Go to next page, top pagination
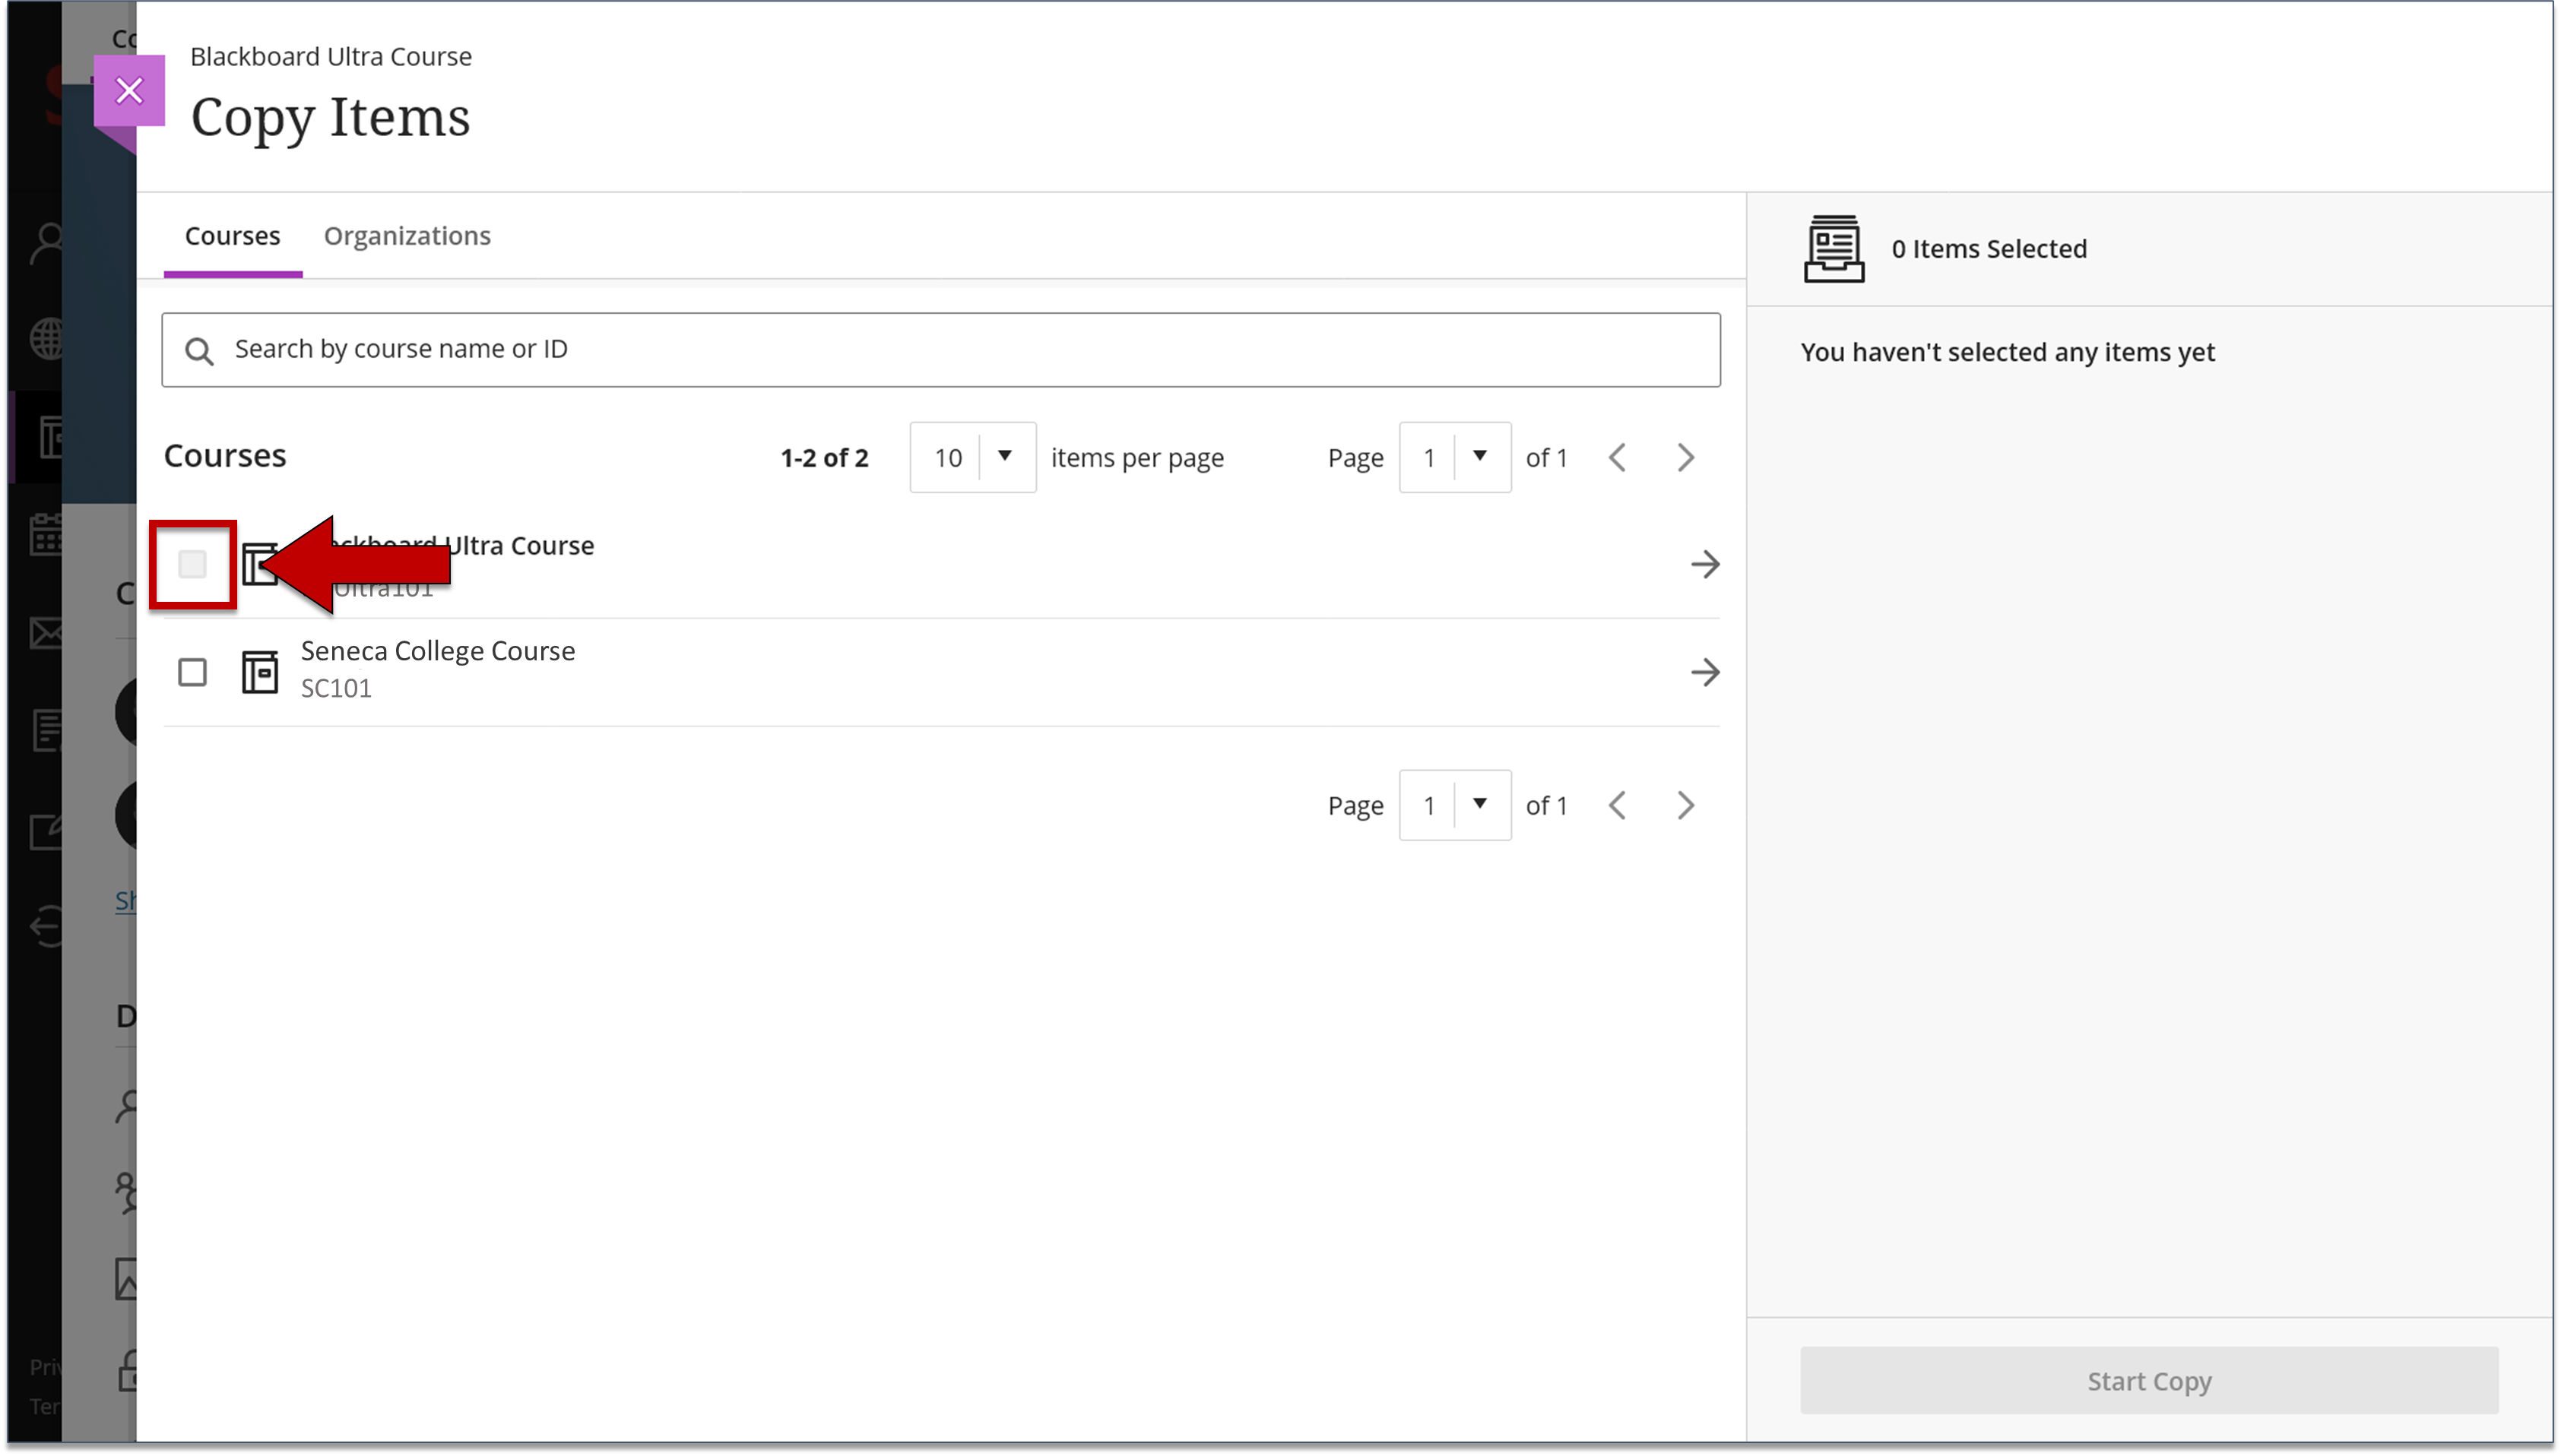The width and height of the screenshot is (2561, 1456). 1686,457
